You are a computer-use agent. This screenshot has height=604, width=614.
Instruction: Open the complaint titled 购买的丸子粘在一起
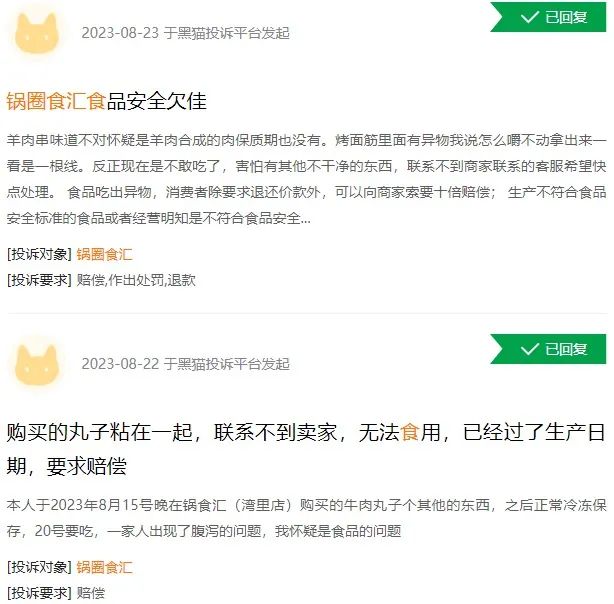[306, 449]
